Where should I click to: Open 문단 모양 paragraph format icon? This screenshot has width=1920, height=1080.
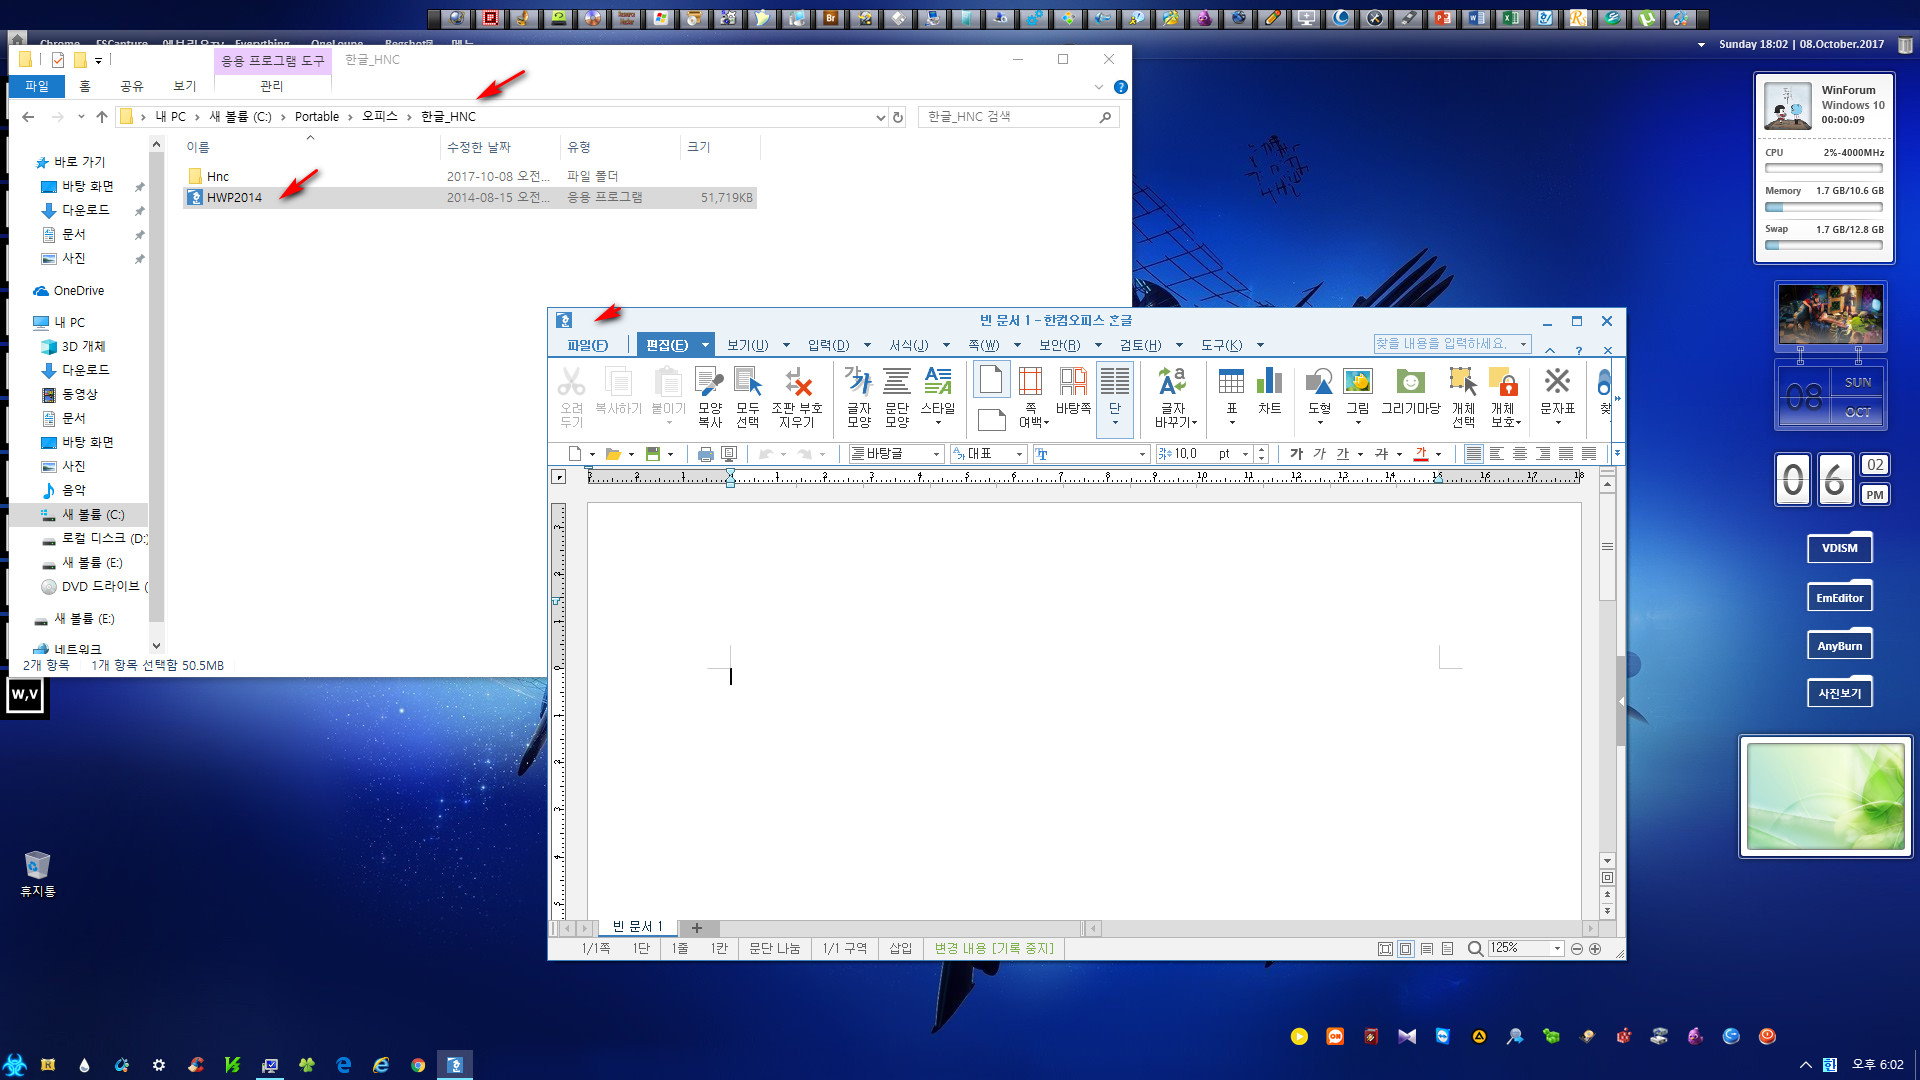(897, 397)
